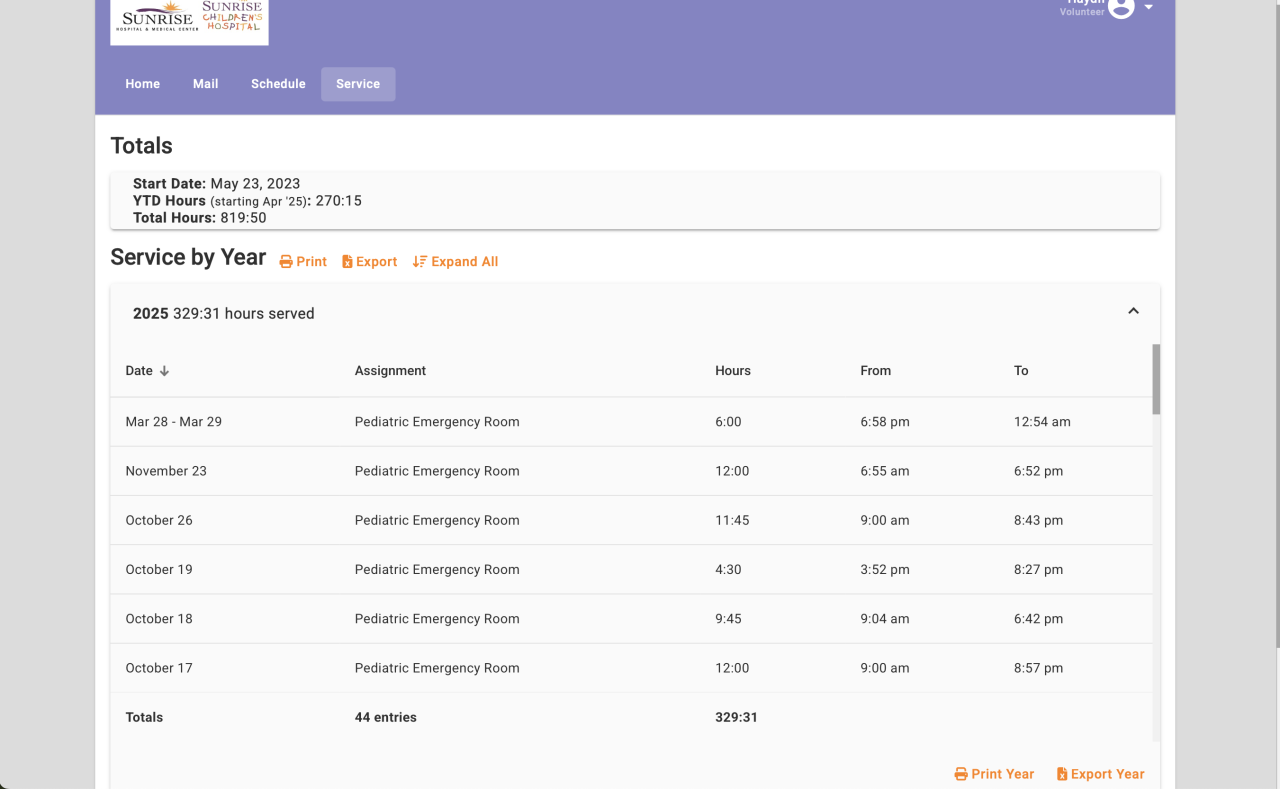The width and height of the screenshot is (1280, 789).
Task: Click the From column header
Action: (875, 371)
